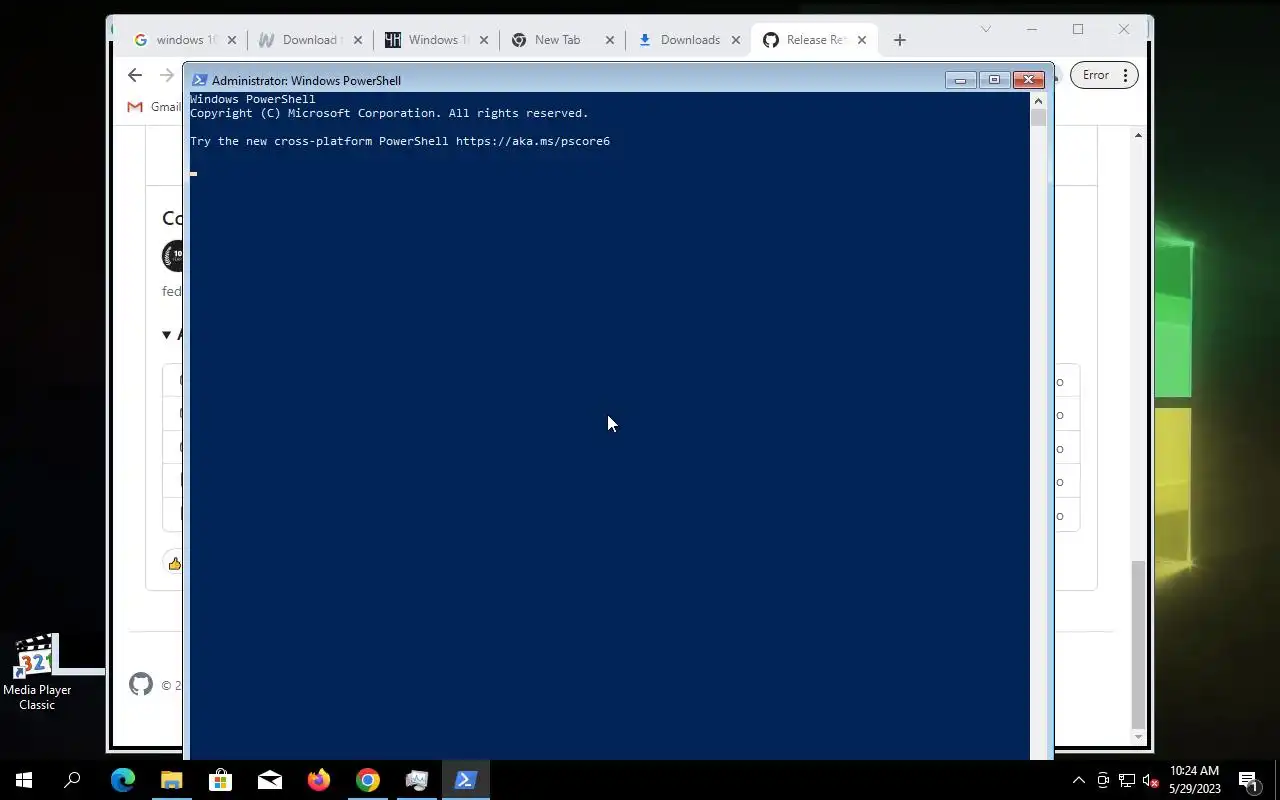The height and width of the screenshot is (800, 1280).
Task: Select the Release GitHub tab
Action: coord(816,40)
